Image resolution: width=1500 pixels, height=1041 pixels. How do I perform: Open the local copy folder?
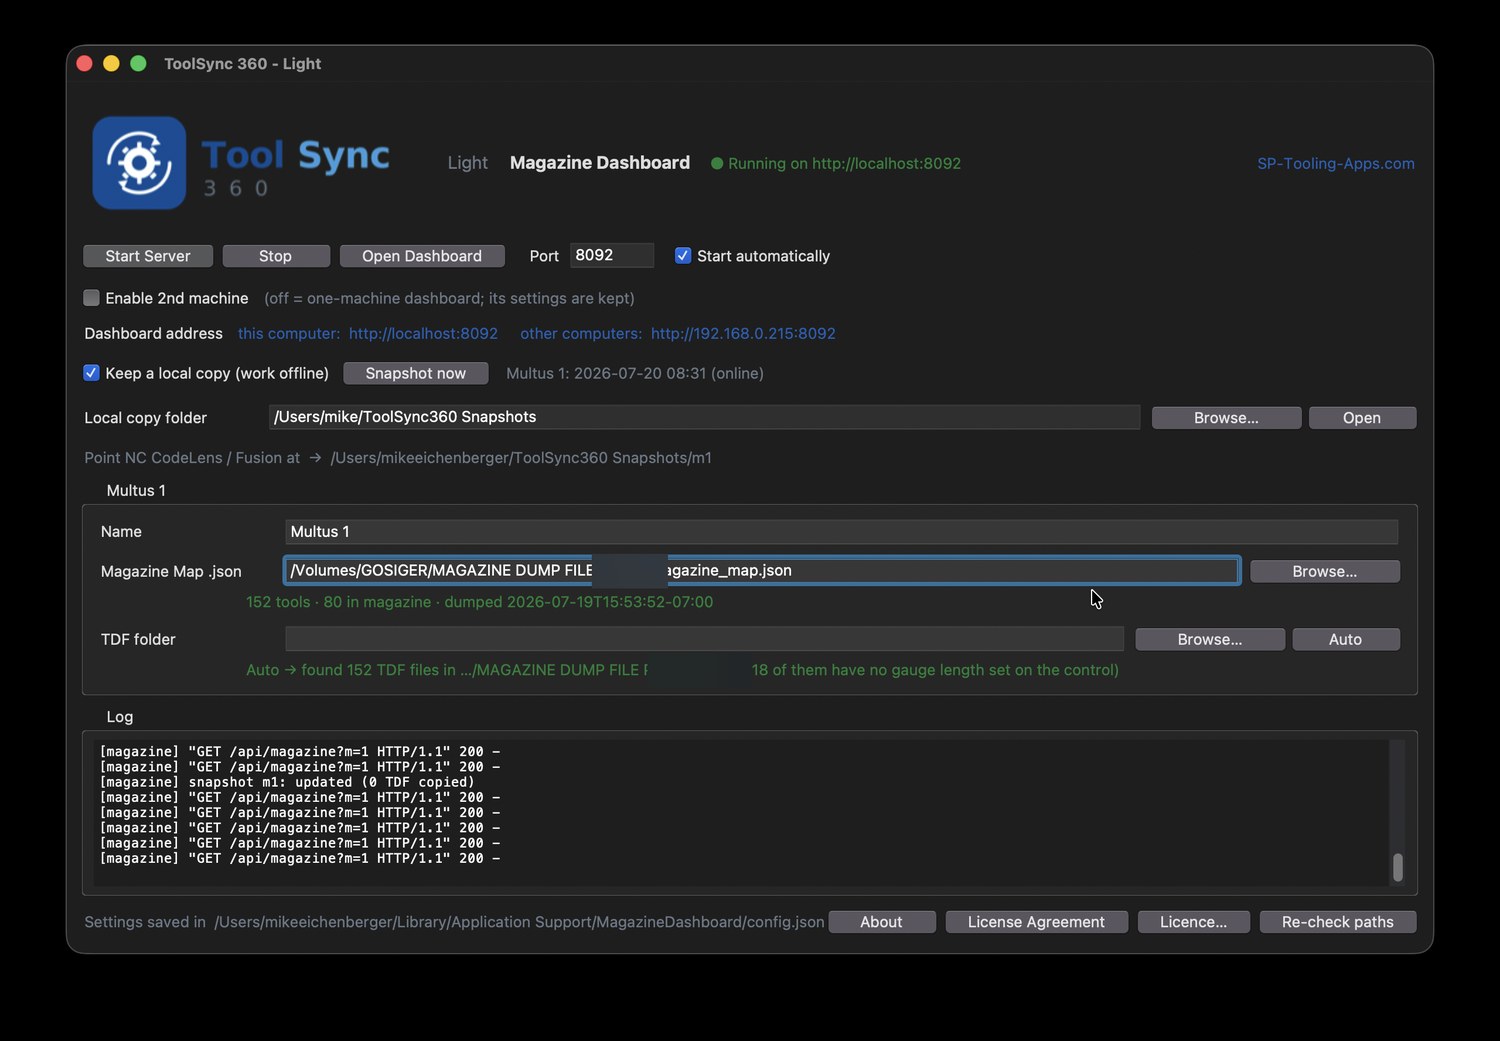[x=1362, y=418]
